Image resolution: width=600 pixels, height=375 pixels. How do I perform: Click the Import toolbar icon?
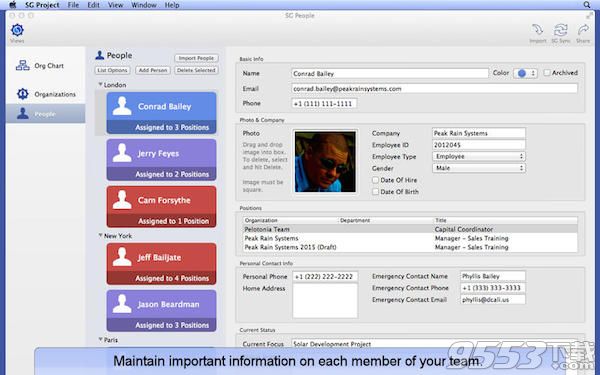click(538, 29)
